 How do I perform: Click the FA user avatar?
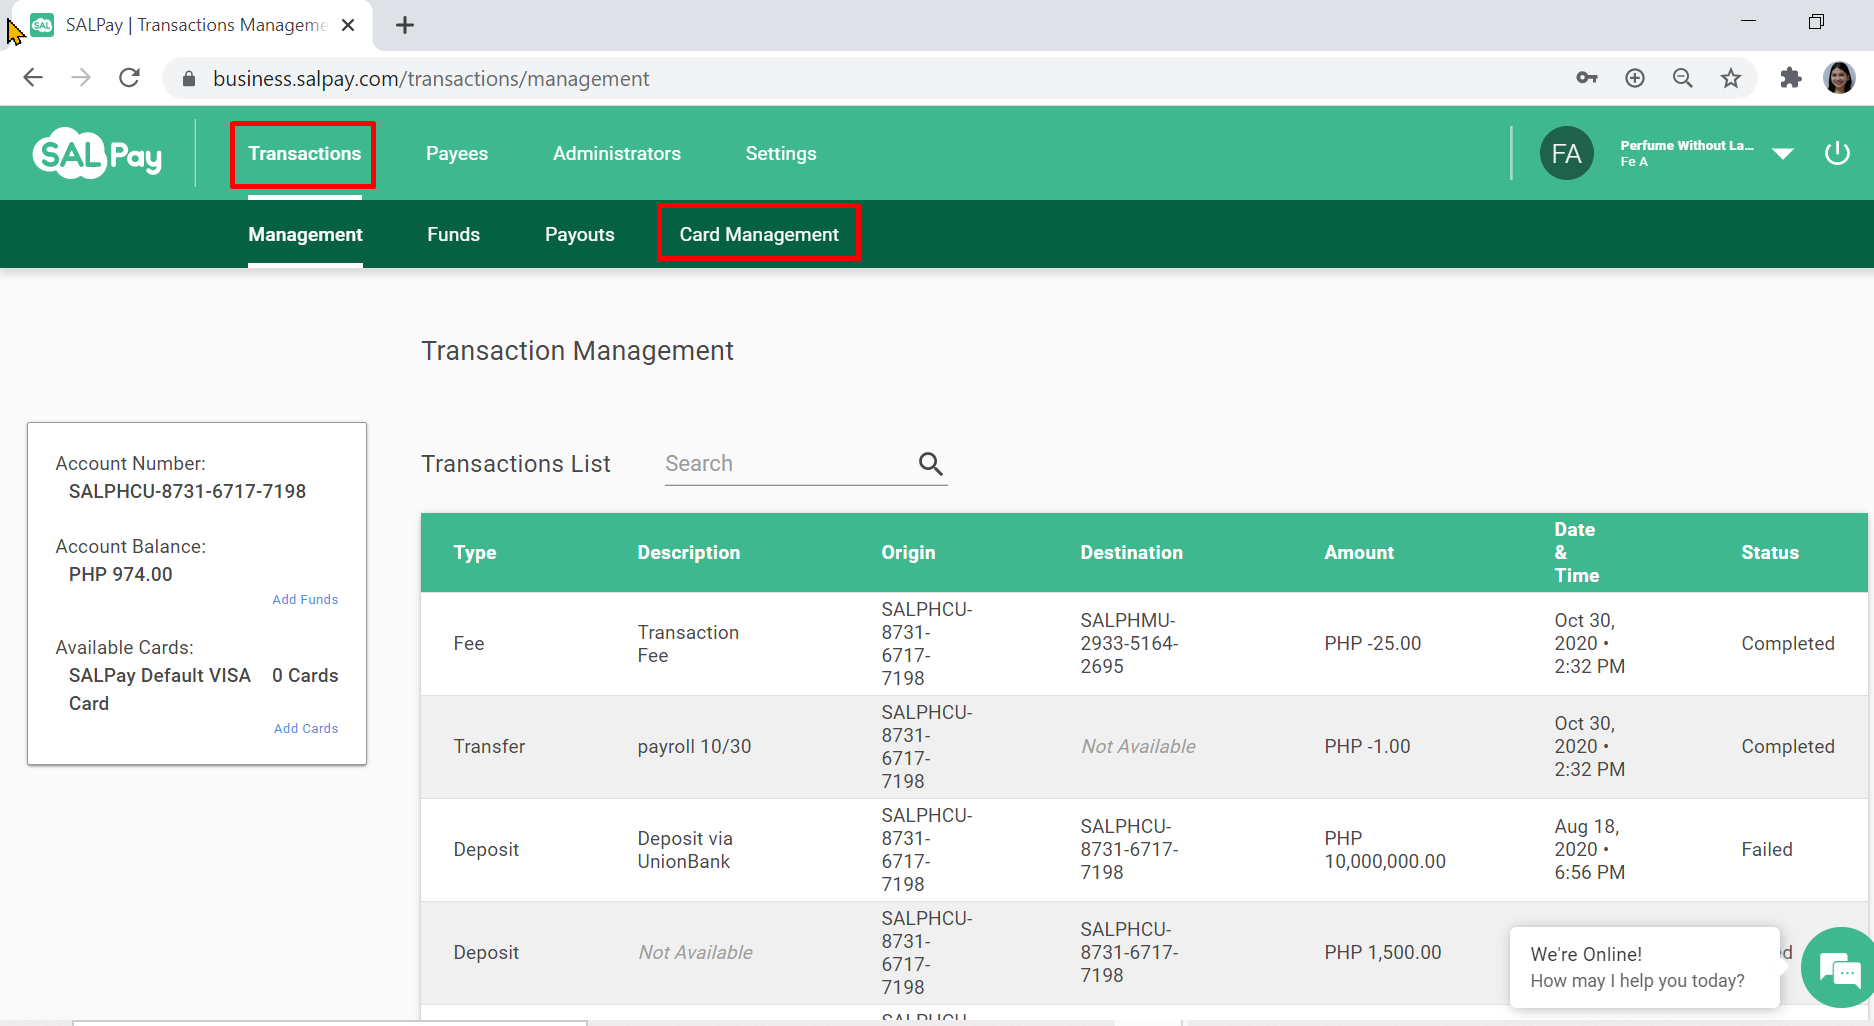pyautogui.click(x=1566, y=153)
